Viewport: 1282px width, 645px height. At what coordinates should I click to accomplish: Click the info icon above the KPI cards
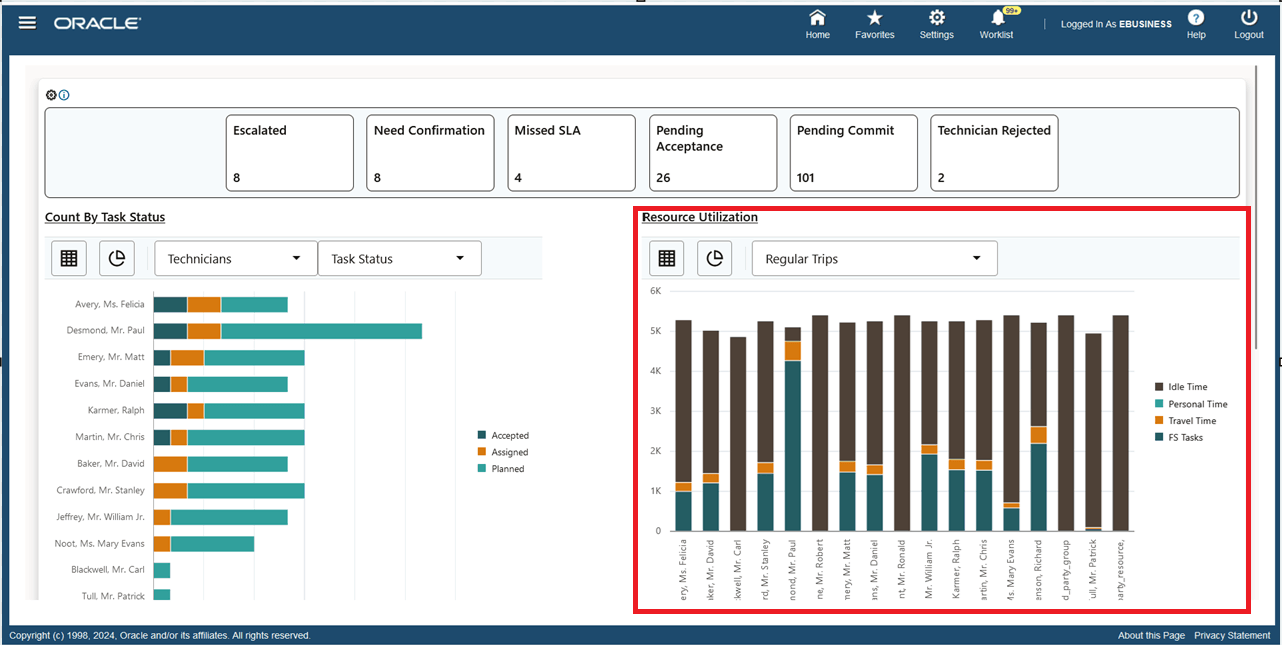(65, 94)
